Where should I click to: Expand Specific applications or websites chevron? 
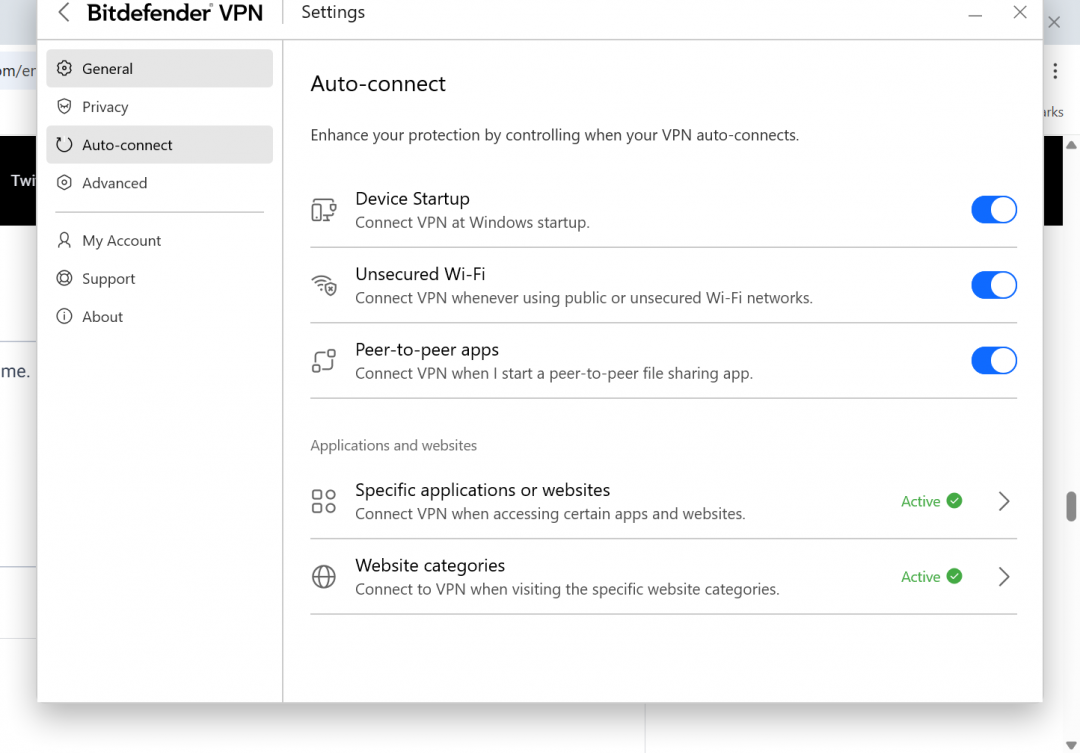coord(1004,501)
